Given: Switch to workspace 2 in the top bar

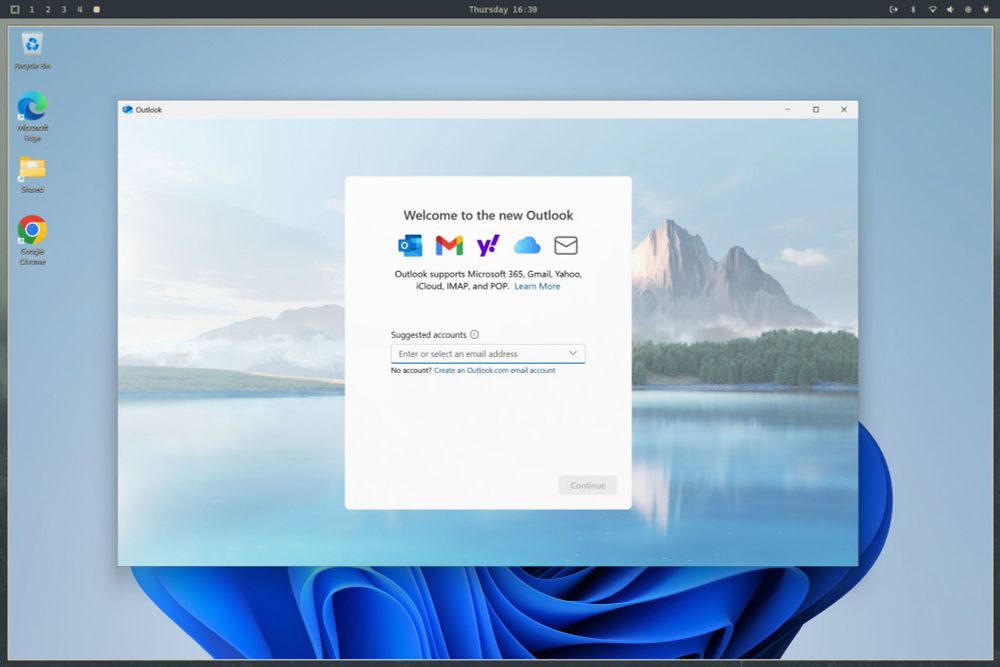Looking at the screenshot, I should [x=47, y=9].
